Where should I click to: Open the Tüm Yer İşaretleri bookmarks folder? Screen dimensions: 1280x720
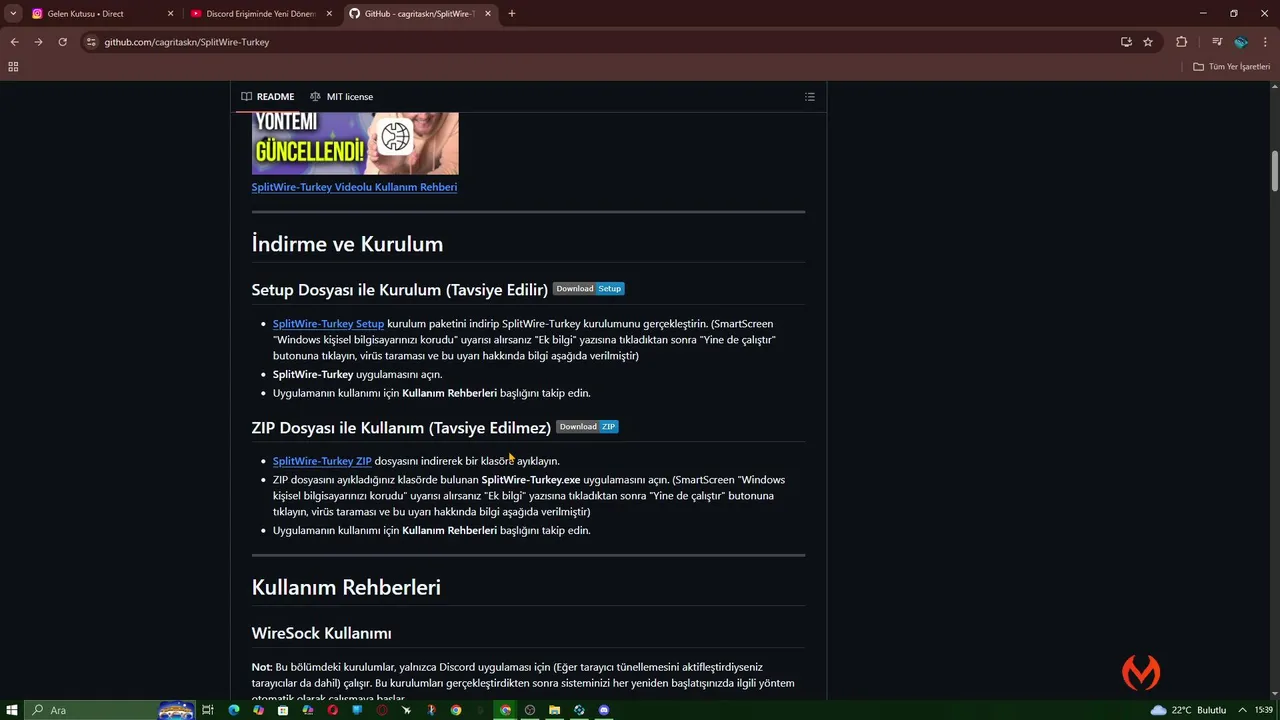point(1231,67)
